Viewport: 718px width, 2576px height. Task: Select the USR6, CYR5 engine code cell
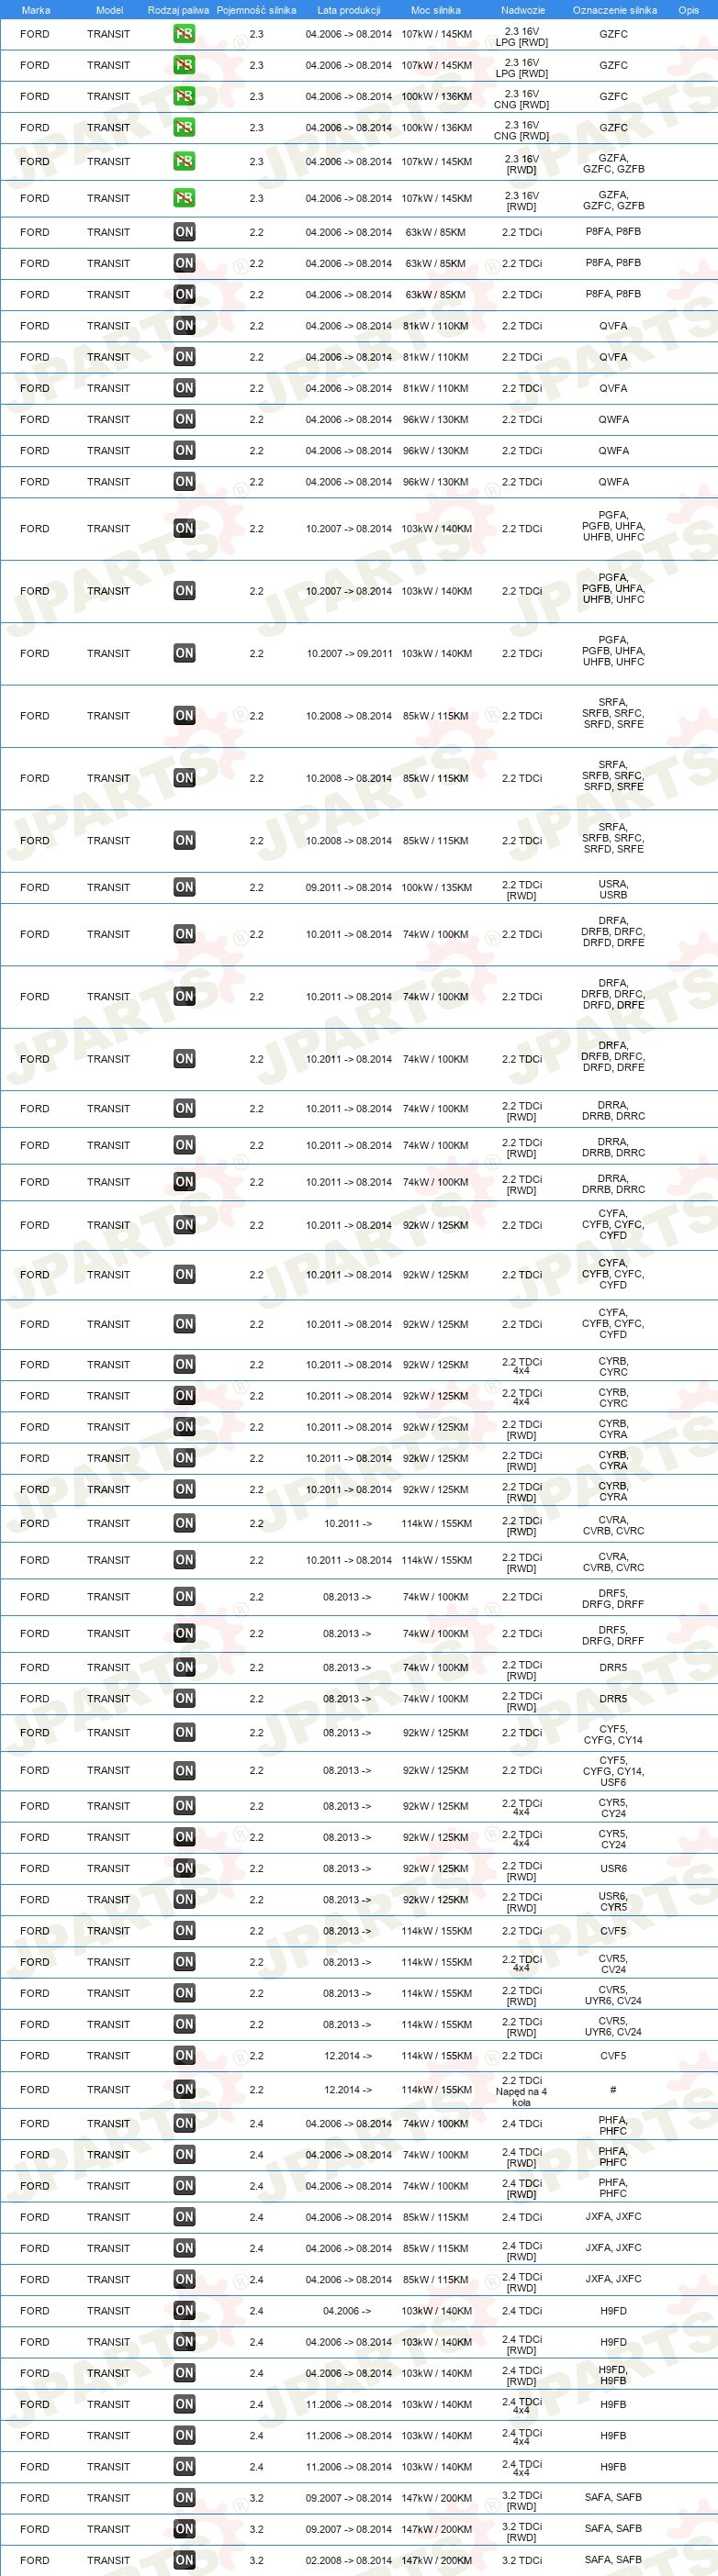pyautogui.click(x=613, y=1901)
